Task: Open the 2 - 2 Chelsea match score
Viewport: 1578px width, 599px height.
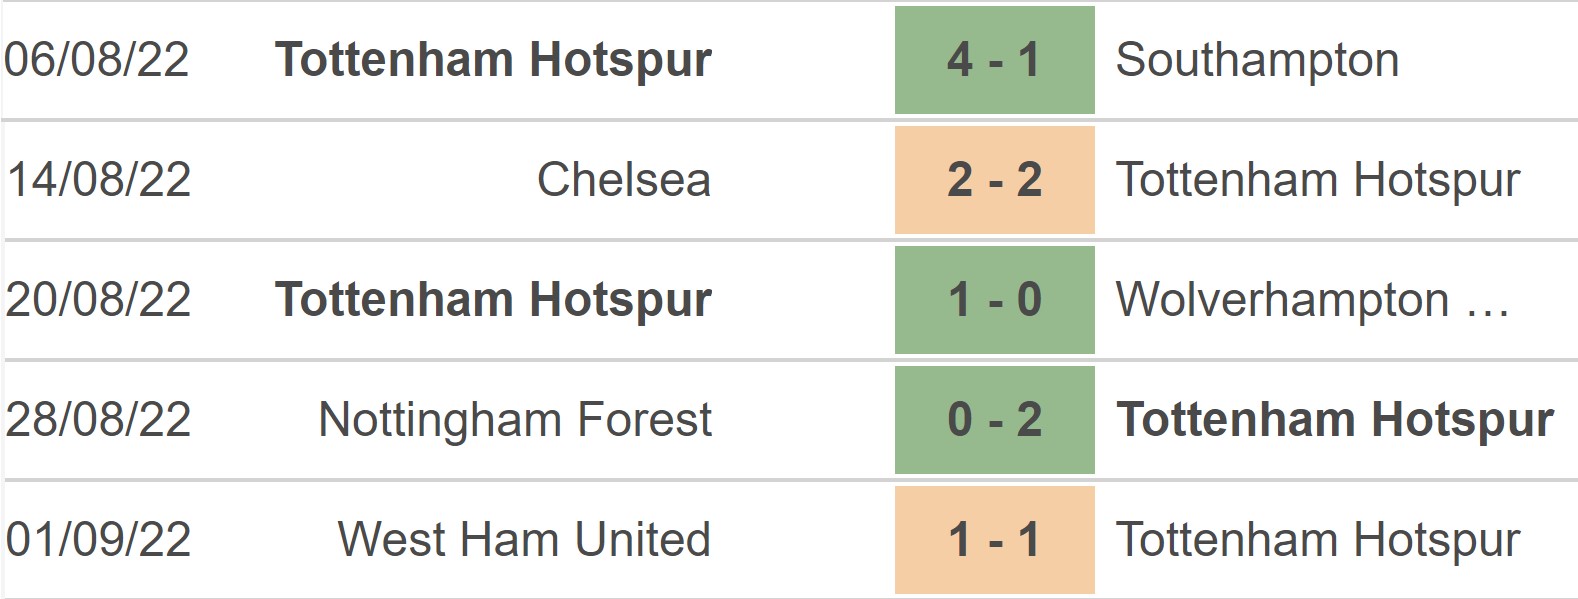Action: click(994, 180)
